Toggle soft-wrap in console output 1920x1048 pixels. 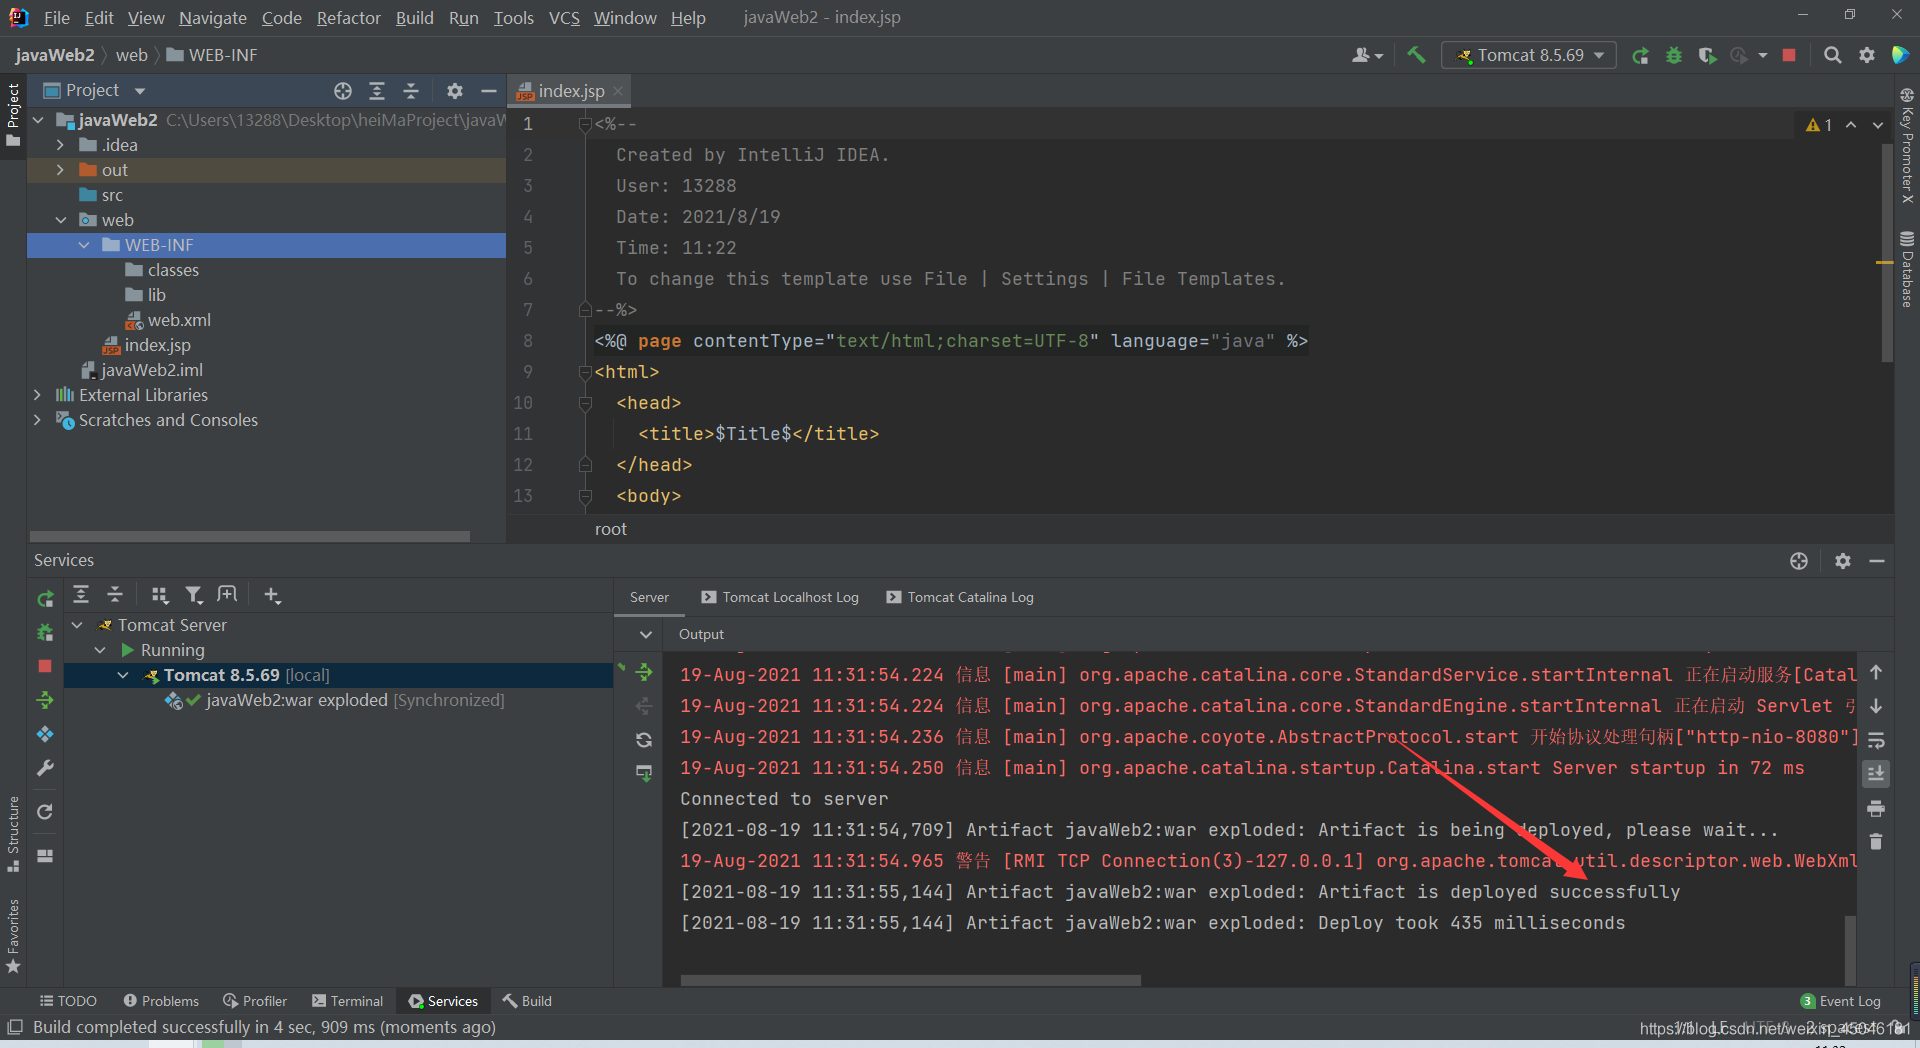point(1876,740)
